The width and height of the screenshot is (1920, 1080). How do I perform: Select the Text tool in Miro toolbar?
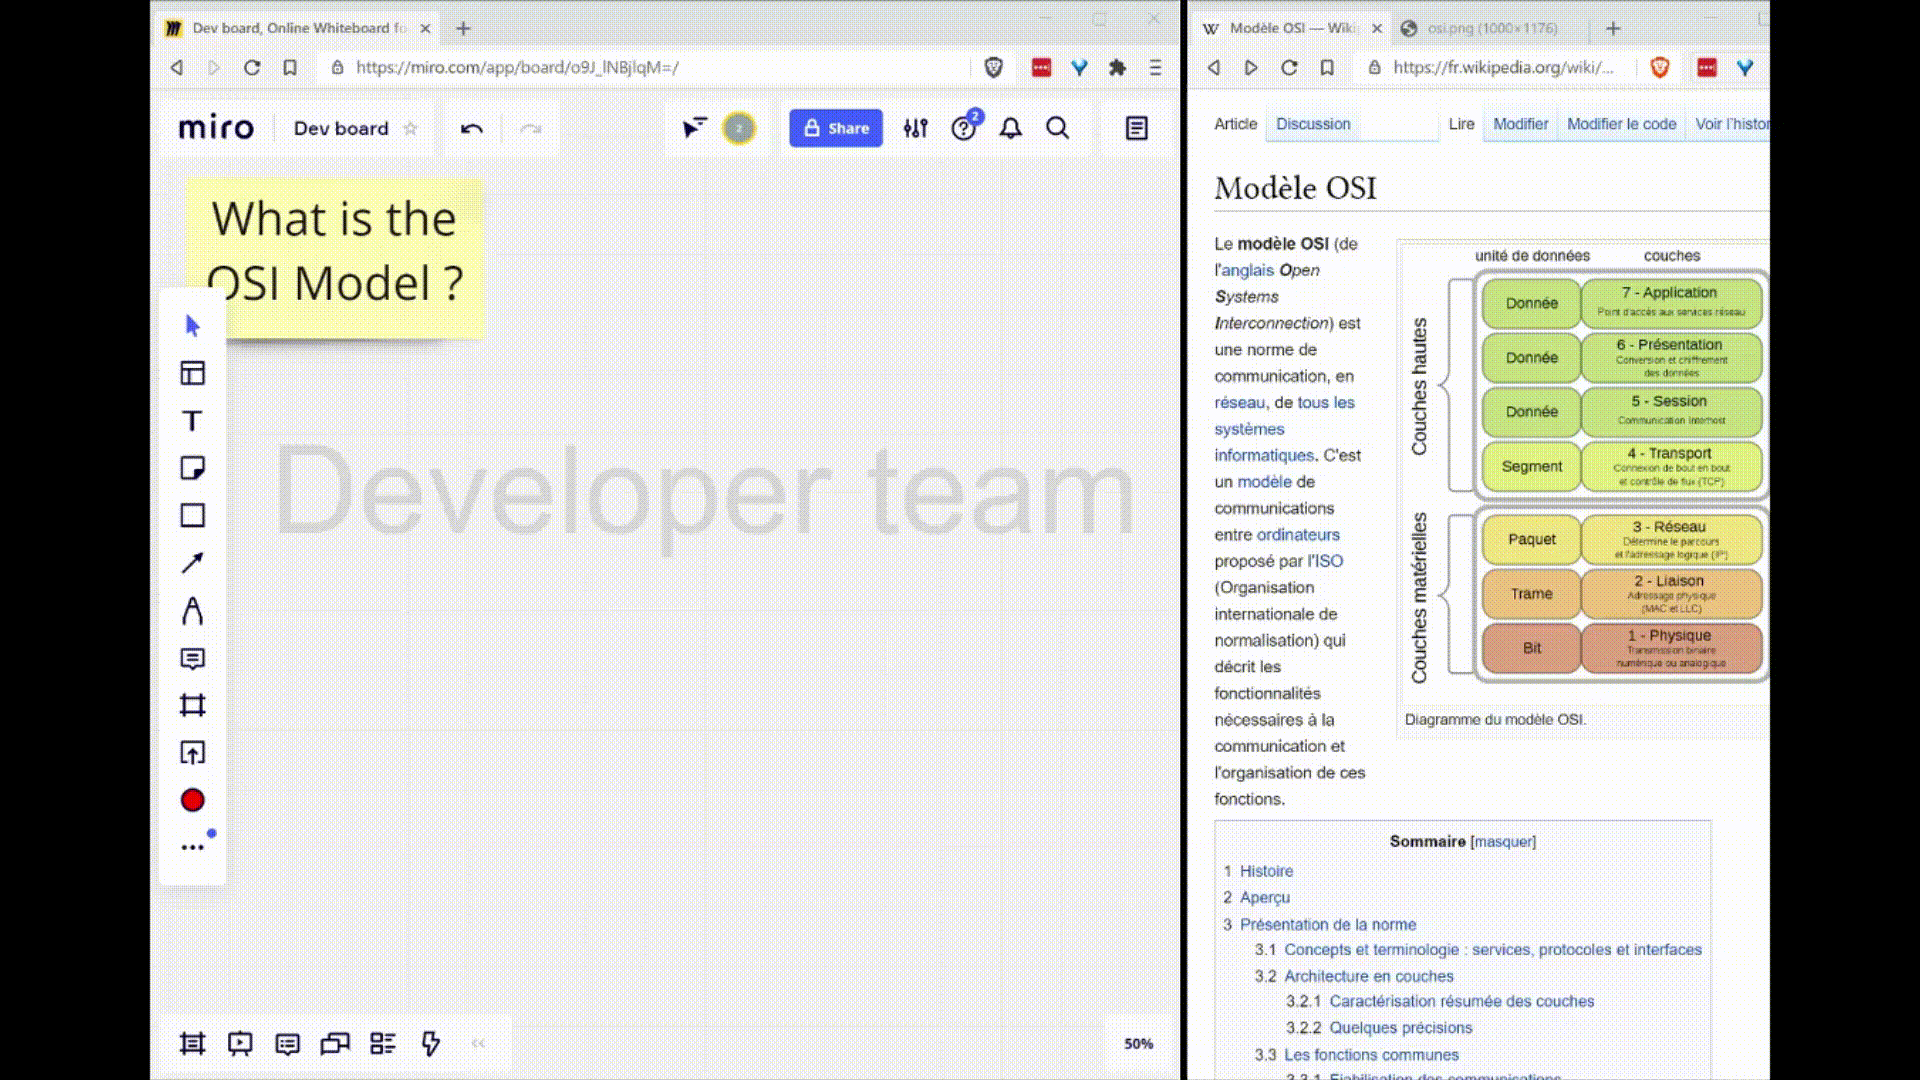192,421
